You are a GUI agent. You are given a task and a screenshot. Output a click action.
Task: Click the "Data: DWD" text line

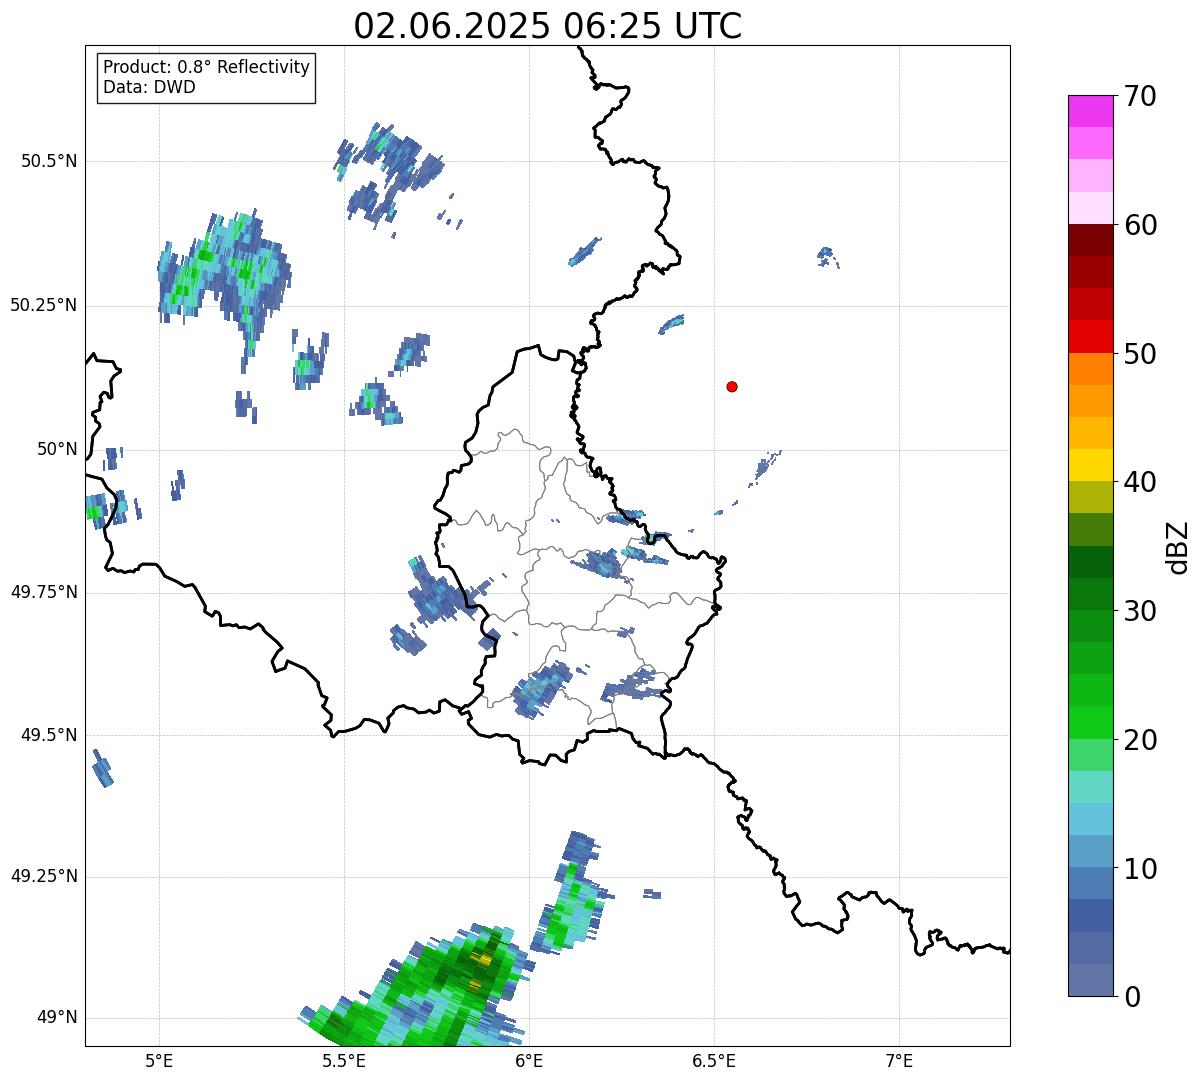point(150,87)
